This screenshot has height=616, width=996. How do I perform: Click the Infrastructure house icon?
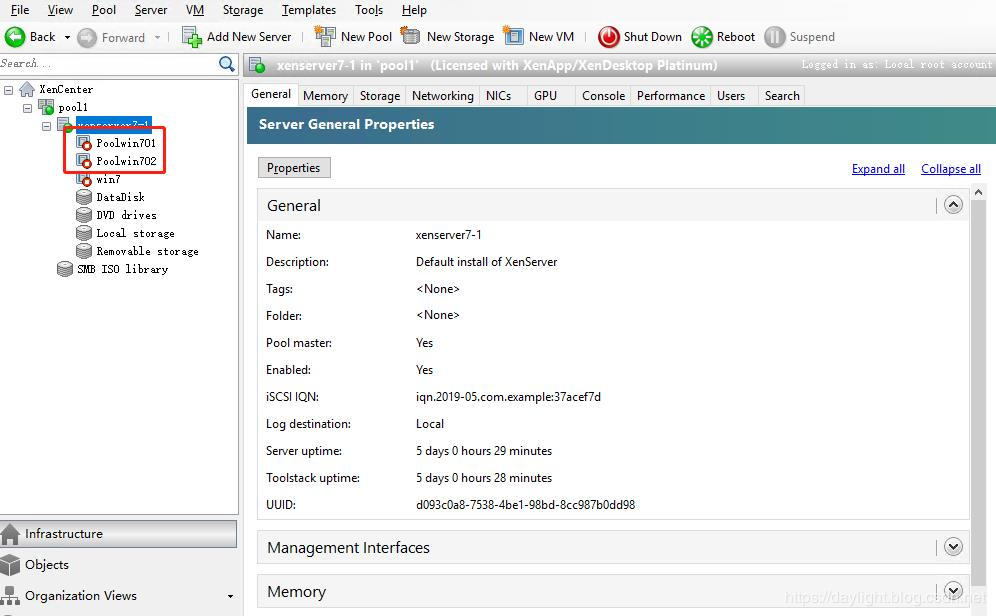[x=11, y=533]
